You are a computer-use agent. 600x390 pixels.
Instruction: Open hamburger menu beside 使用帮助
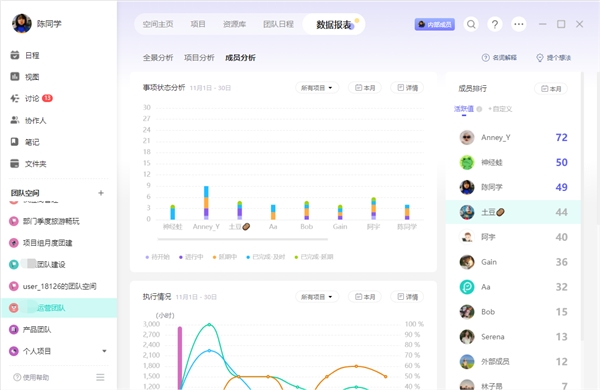(100, 377)
